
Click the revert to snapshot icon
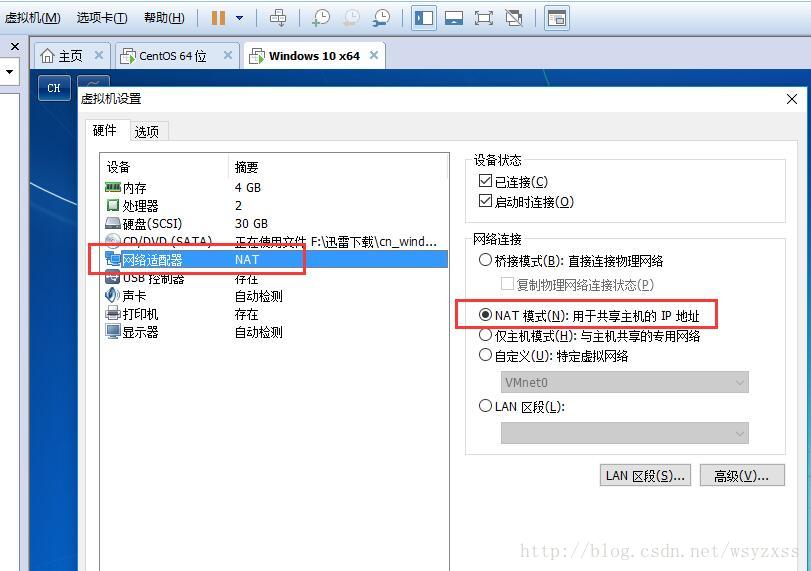click(351, 18)
